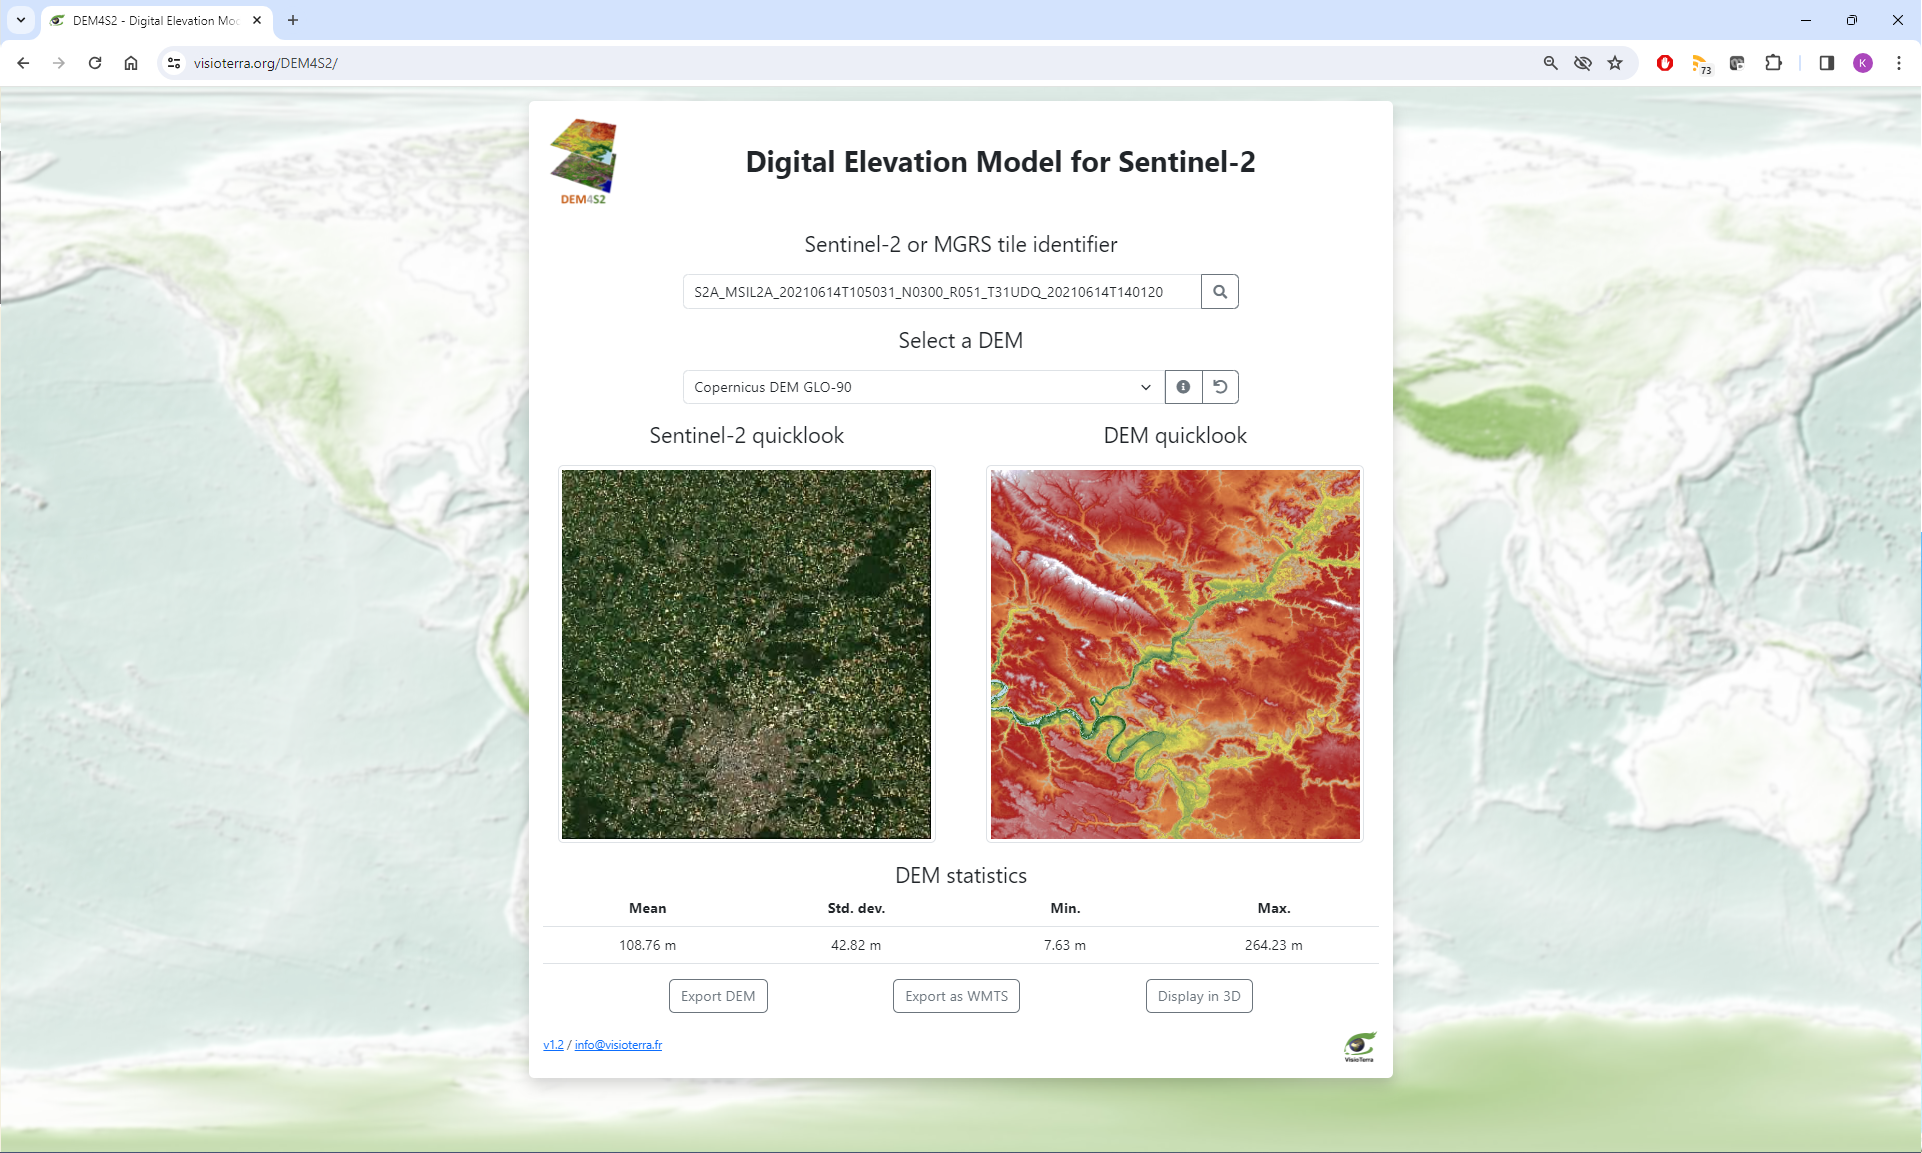This screenshot has width=1922, height=1153.
Task: Toggle the browser side panel
Action: [1826, 63]
